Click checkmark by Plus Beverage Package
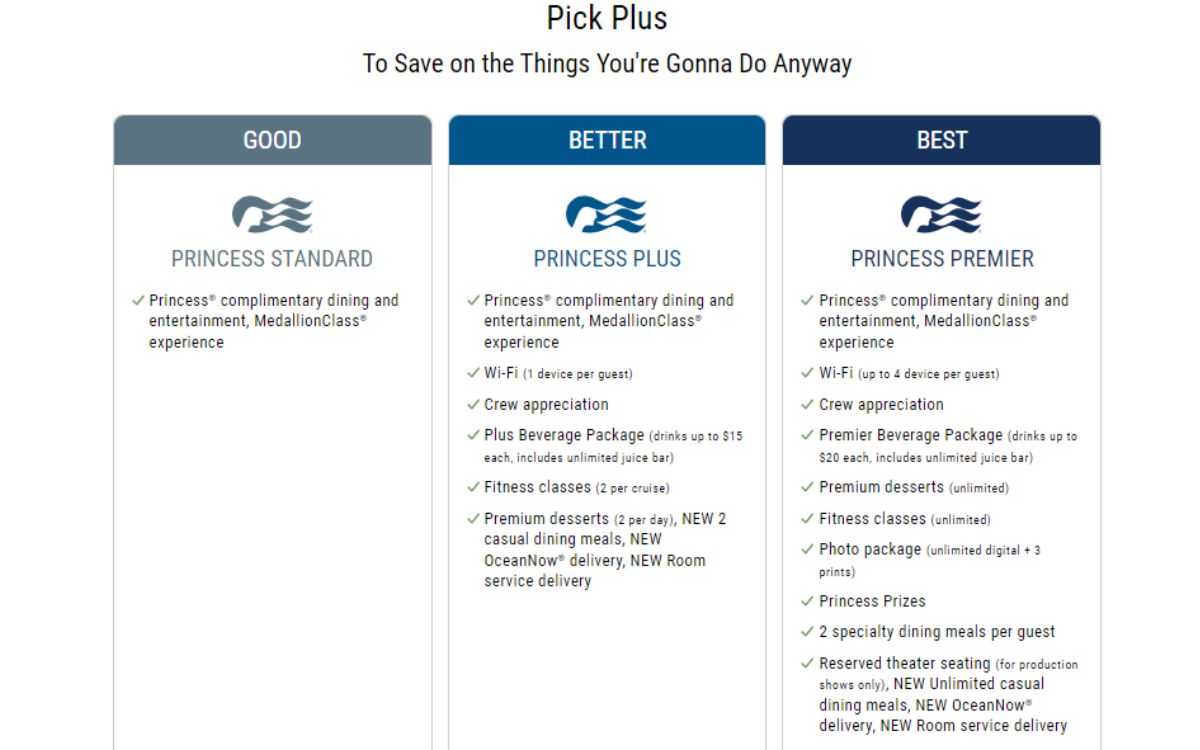This screenshot has width=1200, height=750. pyautogui.click(x=473, y=435)
